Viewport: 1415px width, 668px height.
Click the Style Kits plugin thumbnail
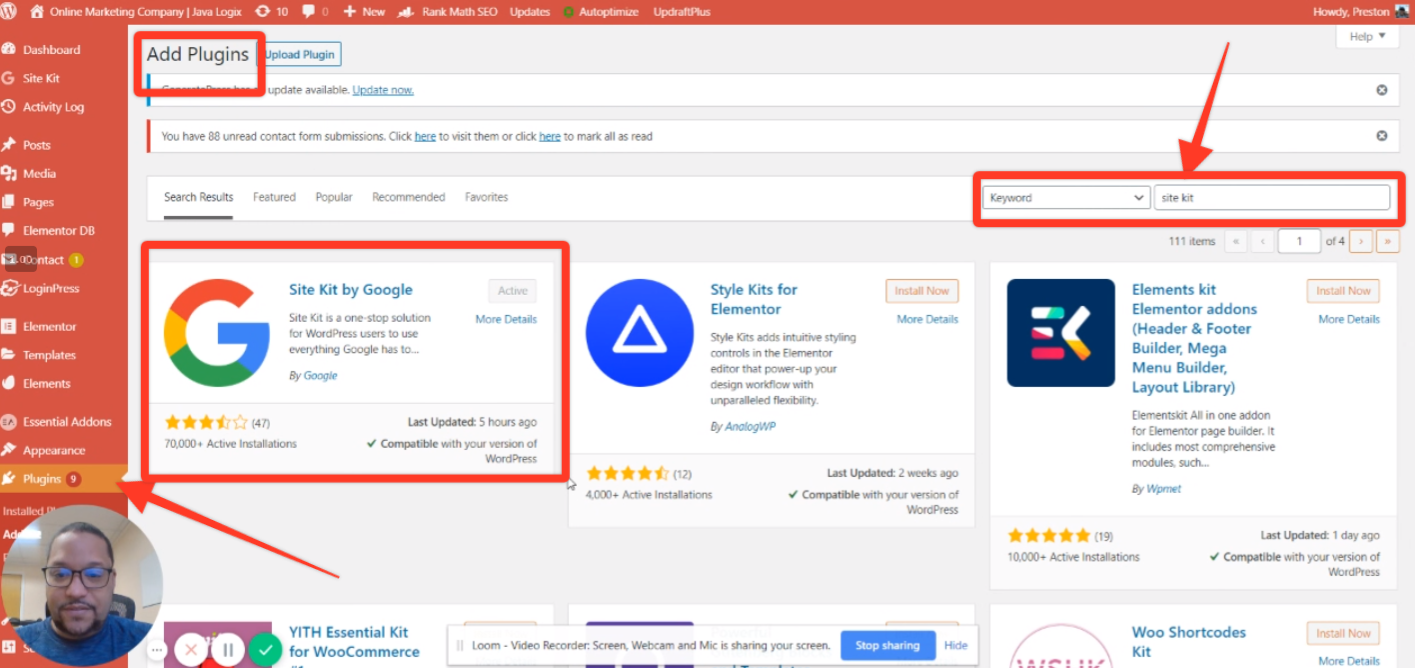click(640, 333)
